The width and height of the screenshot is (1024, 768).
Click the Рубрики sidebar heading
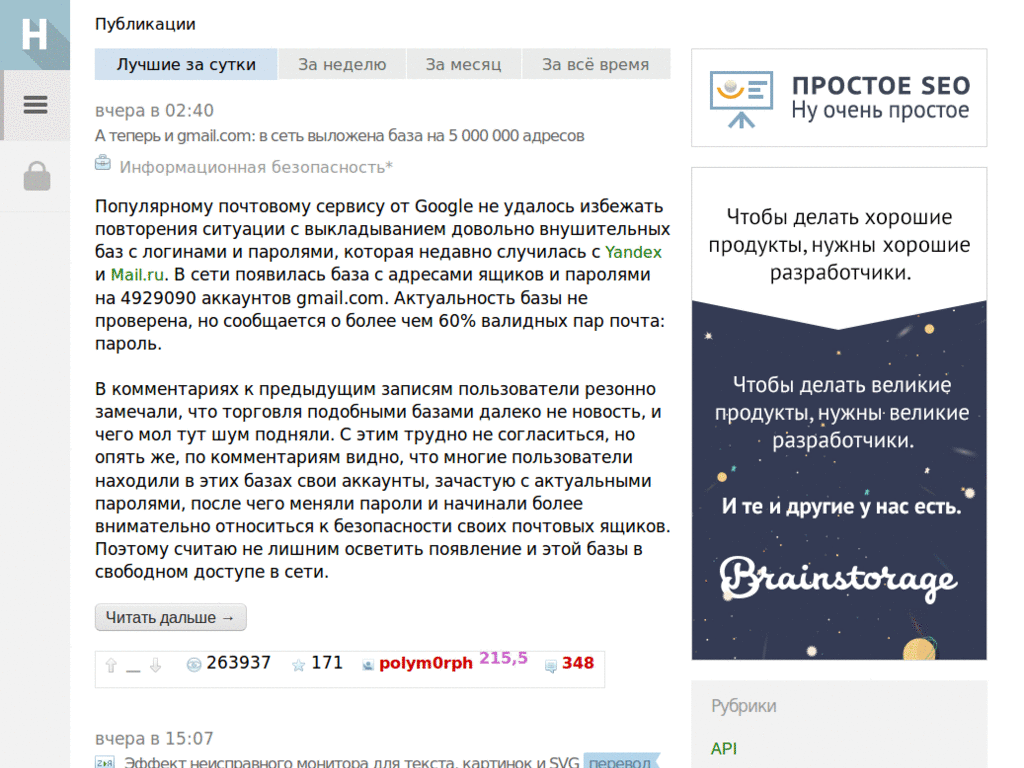point(744,706)
